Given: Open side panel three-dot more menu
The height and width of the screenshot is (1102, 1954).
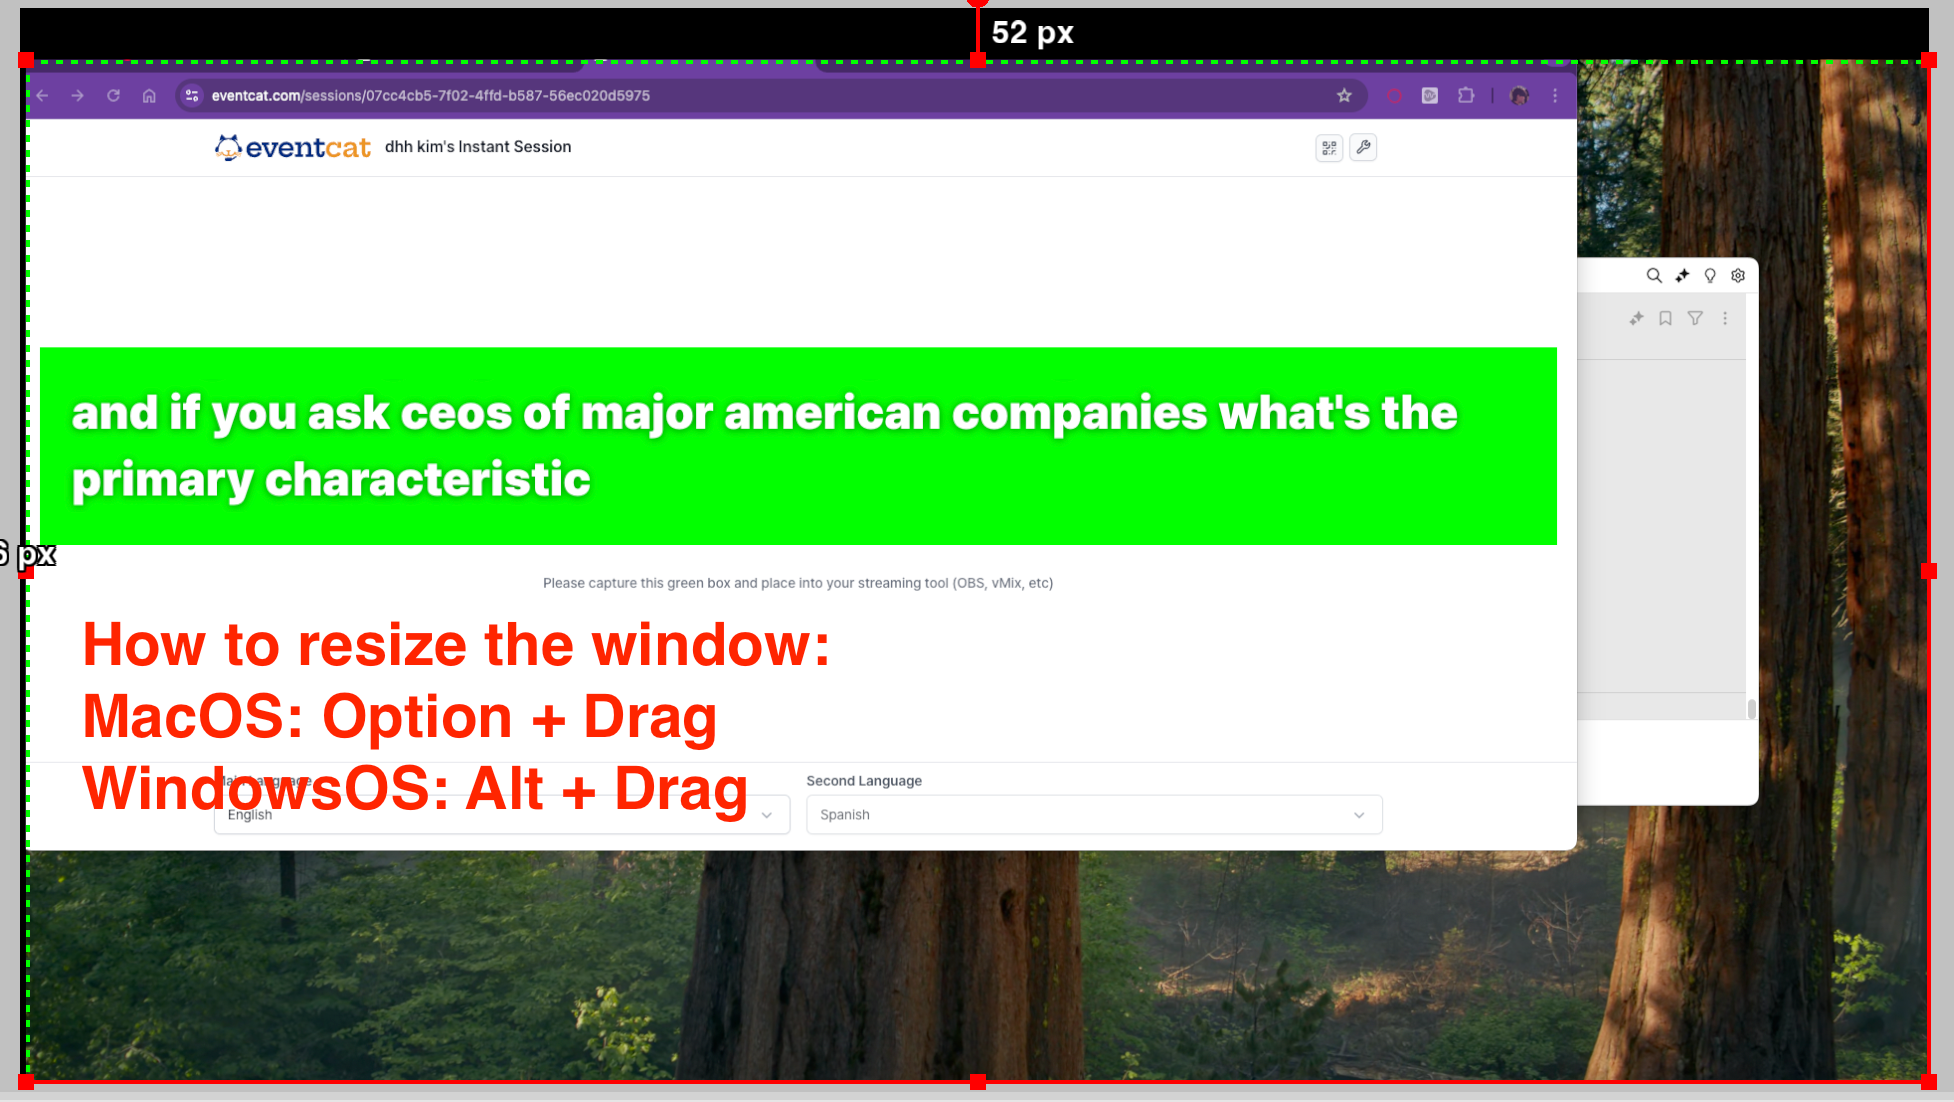Looking at the screenshot, I should coord(1725,318).
